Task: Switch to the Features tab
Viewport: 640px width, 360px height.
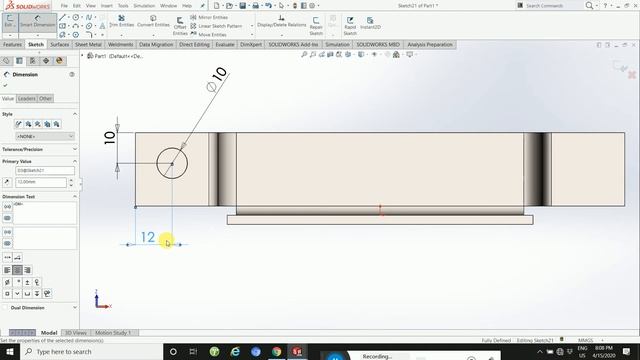Action: click(12, 44)
